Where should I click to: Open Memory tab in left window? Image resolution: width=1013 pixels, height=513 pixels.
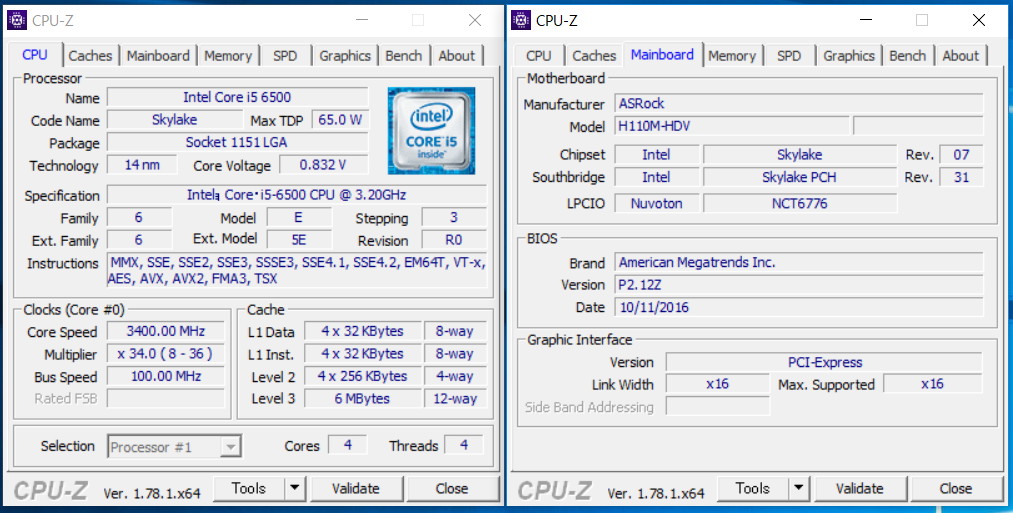point(228,56)
